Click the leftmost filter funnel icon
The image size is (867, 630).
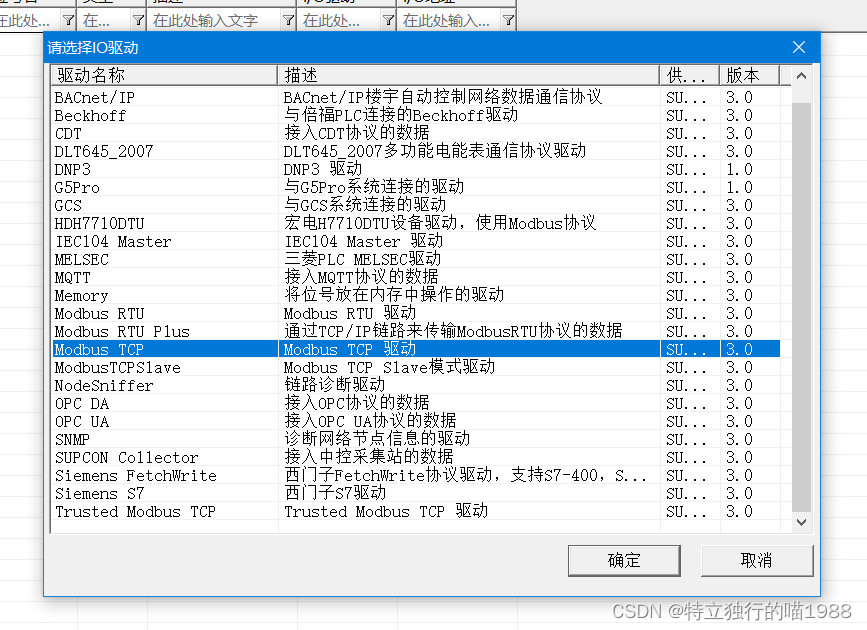coord(67,19)
